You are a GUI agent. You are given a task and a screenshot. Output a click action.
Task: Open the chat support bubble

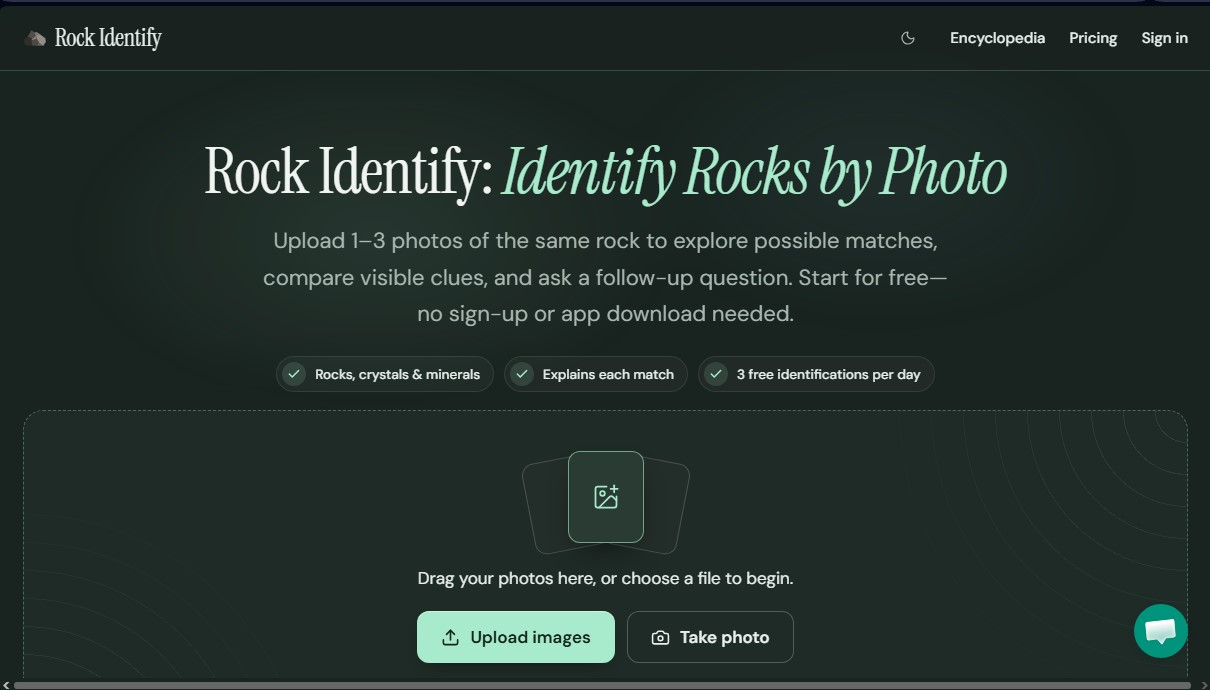pos(1160,631)
